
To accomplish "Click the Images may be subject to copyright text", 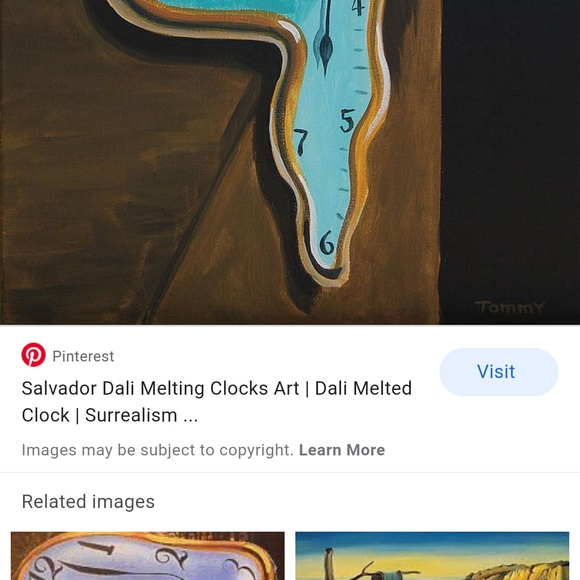I will point(158,450).
